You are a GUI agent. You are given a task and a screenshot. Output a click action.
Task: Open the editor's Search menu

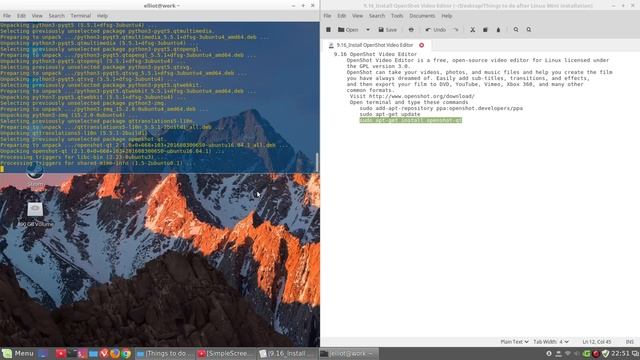[377, 16]
